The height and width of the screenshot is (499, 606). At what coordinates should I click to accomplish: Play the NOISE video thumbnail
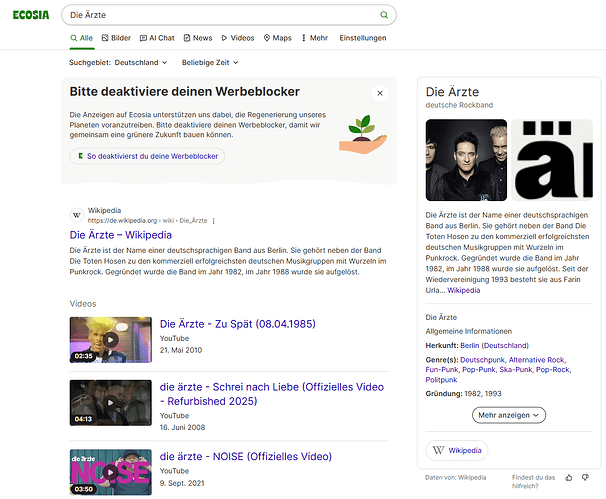click(x=111, y=472)
